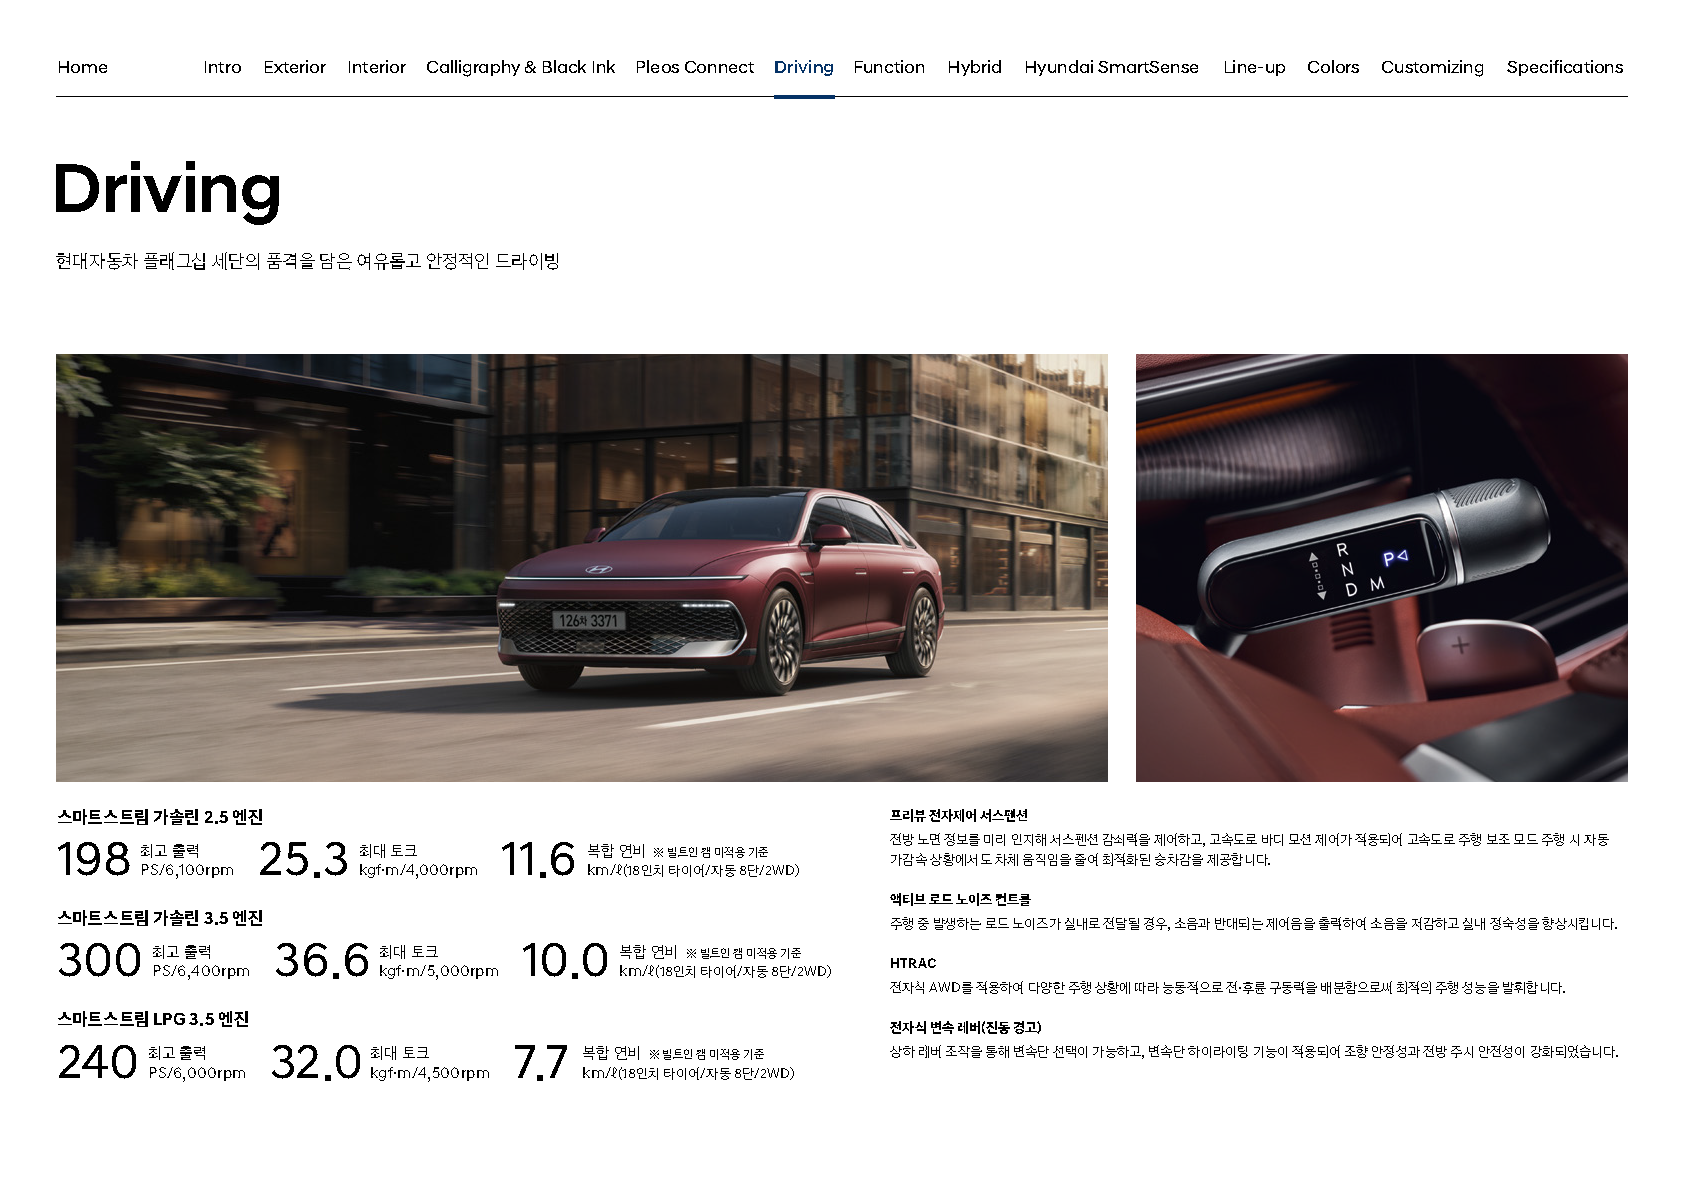This screenshot has width=1684, height=1191.
Task: Open the Intro tab
Action: (x=222, y=67)
